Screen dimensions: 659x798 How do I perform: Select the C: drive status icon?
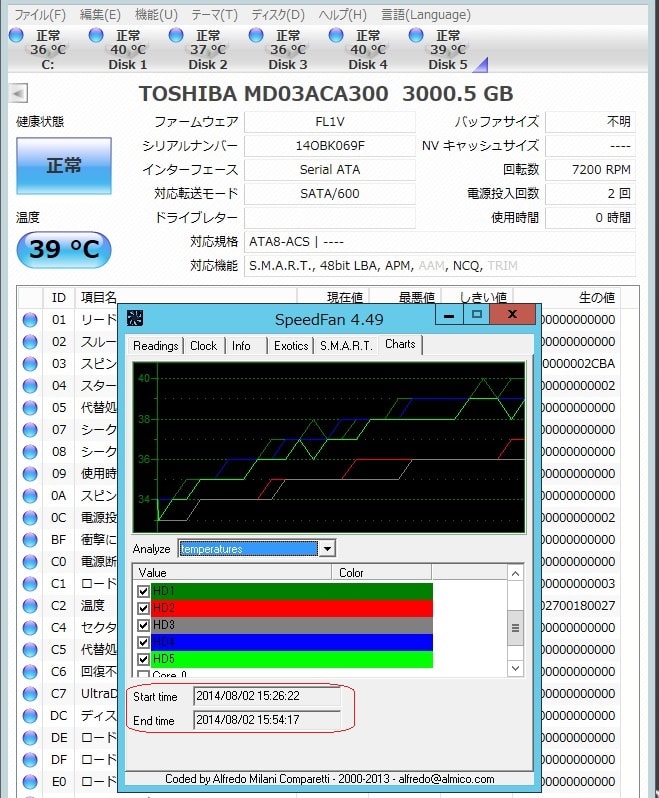(16, 36)
